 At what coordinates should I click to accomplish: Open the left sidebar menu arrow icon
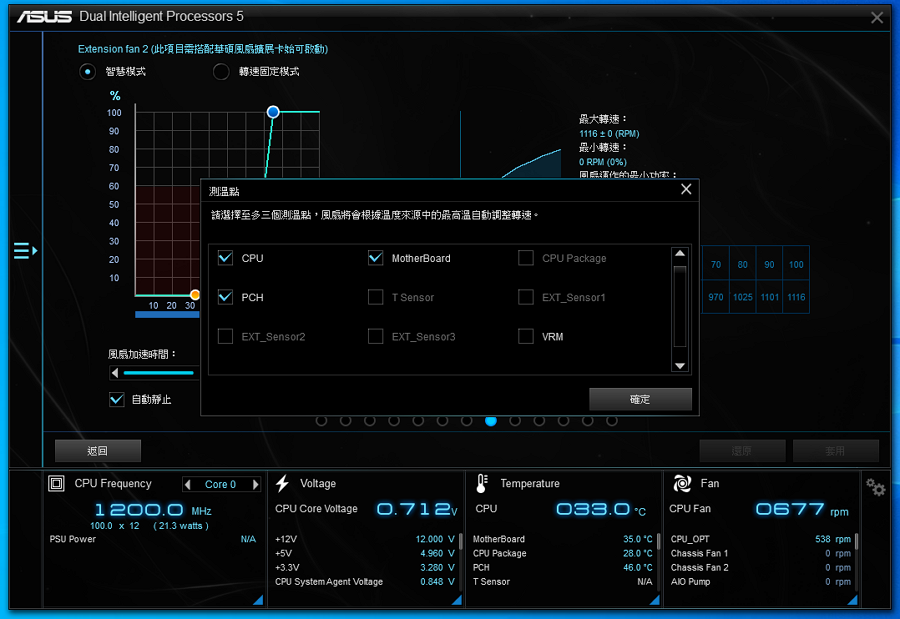tap(25, 250)
